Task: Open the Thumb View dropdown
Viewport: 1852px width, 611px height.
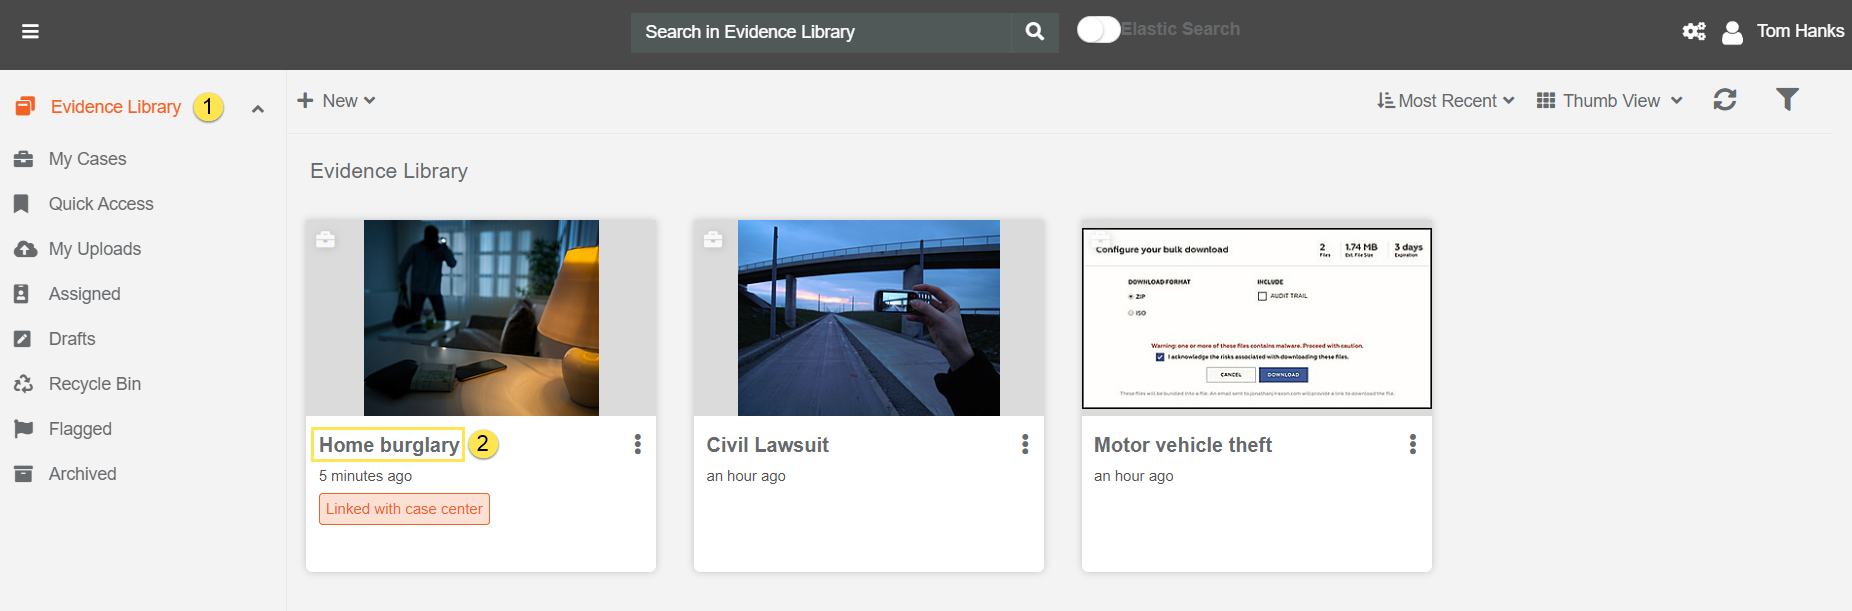Action: [x=1609, y=101]
